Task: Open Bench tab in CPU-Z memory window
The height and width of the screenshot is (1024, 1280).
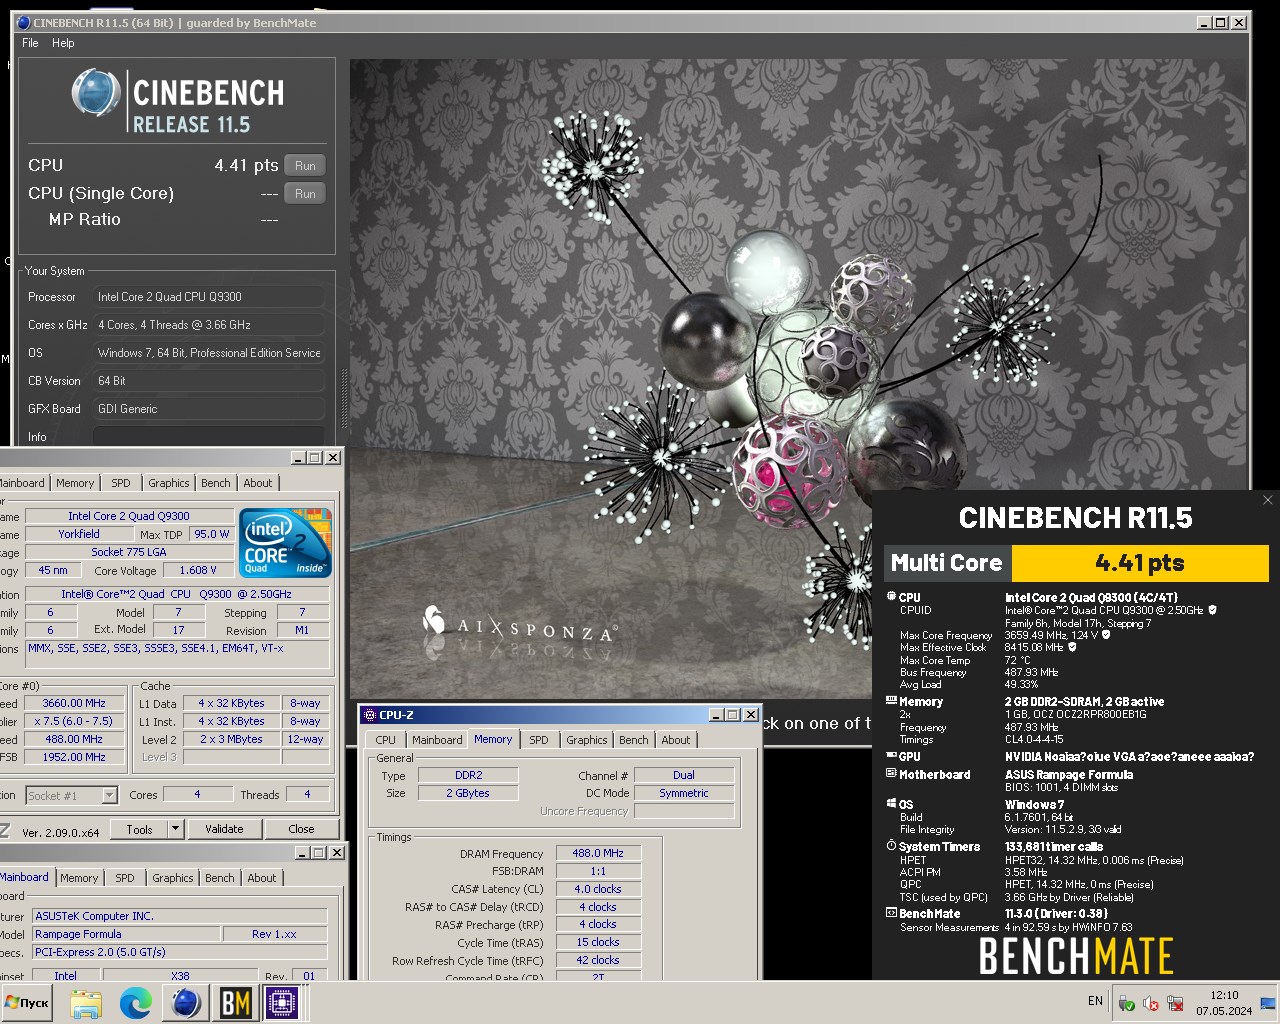Action: coord(634,740)
